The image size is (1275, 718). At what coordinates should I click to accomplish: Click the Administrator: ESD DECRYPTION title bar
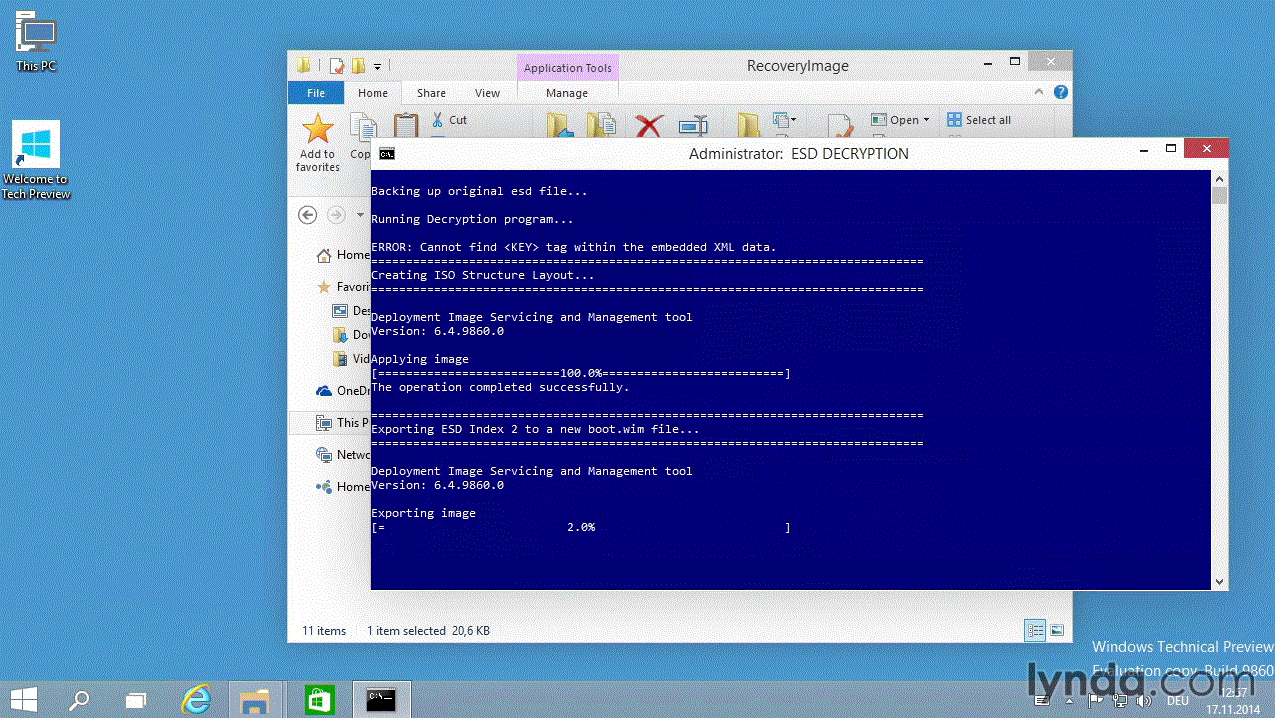pos(798,154)
